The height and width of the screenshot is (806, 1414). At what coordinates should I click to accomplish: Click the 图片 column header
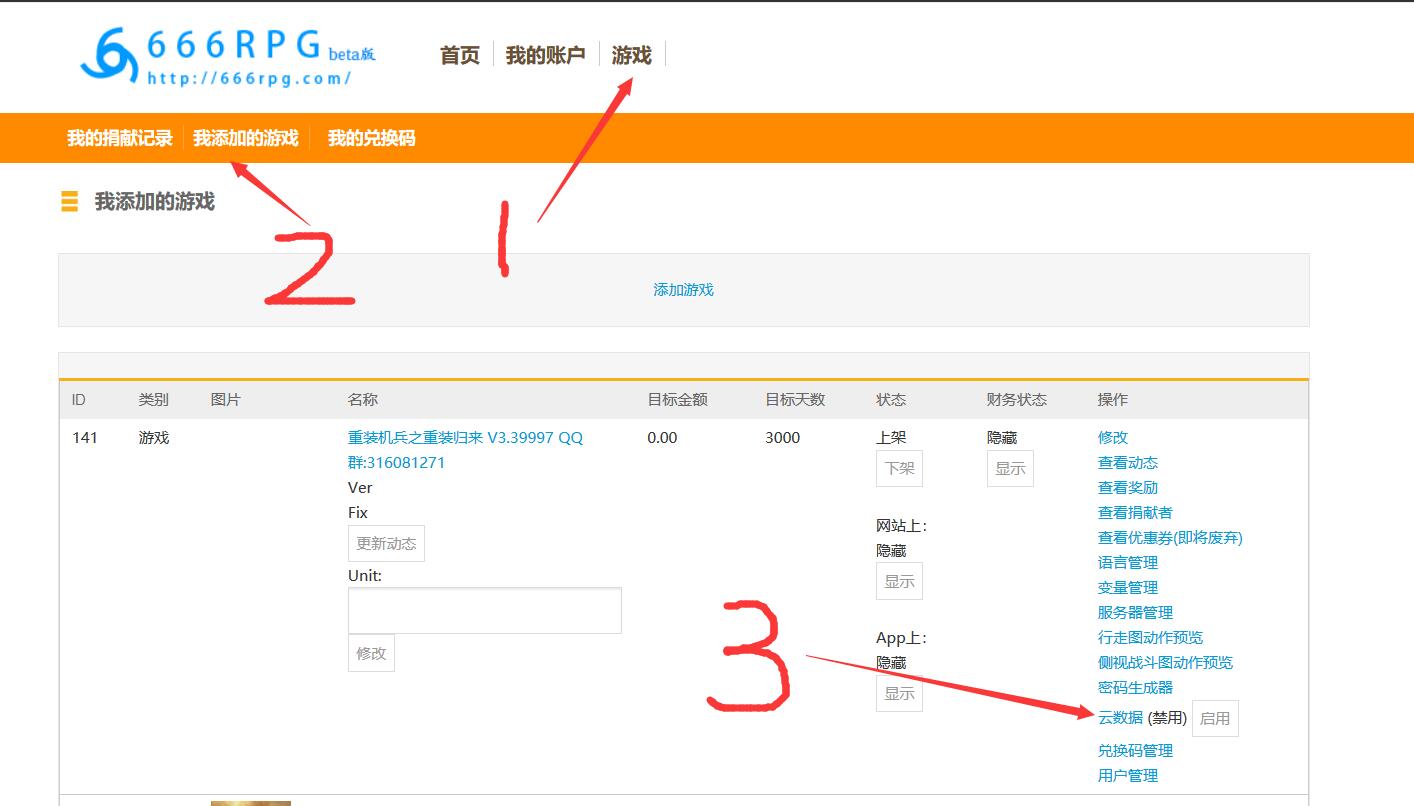point(226,400)
